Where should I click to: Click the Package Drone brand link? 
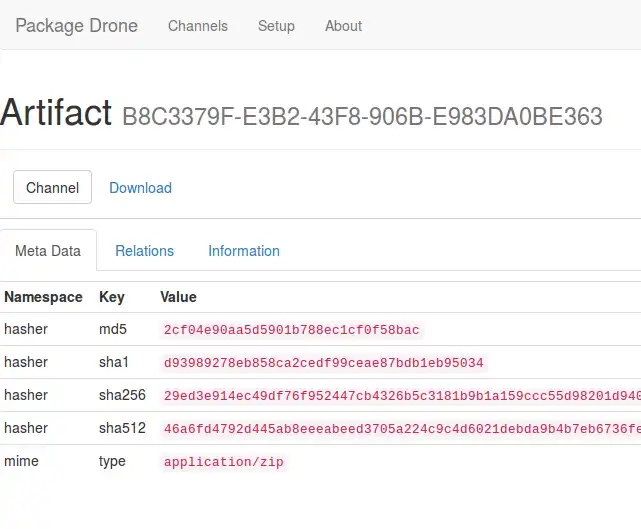pyautogui.click(x=77, y=26)
